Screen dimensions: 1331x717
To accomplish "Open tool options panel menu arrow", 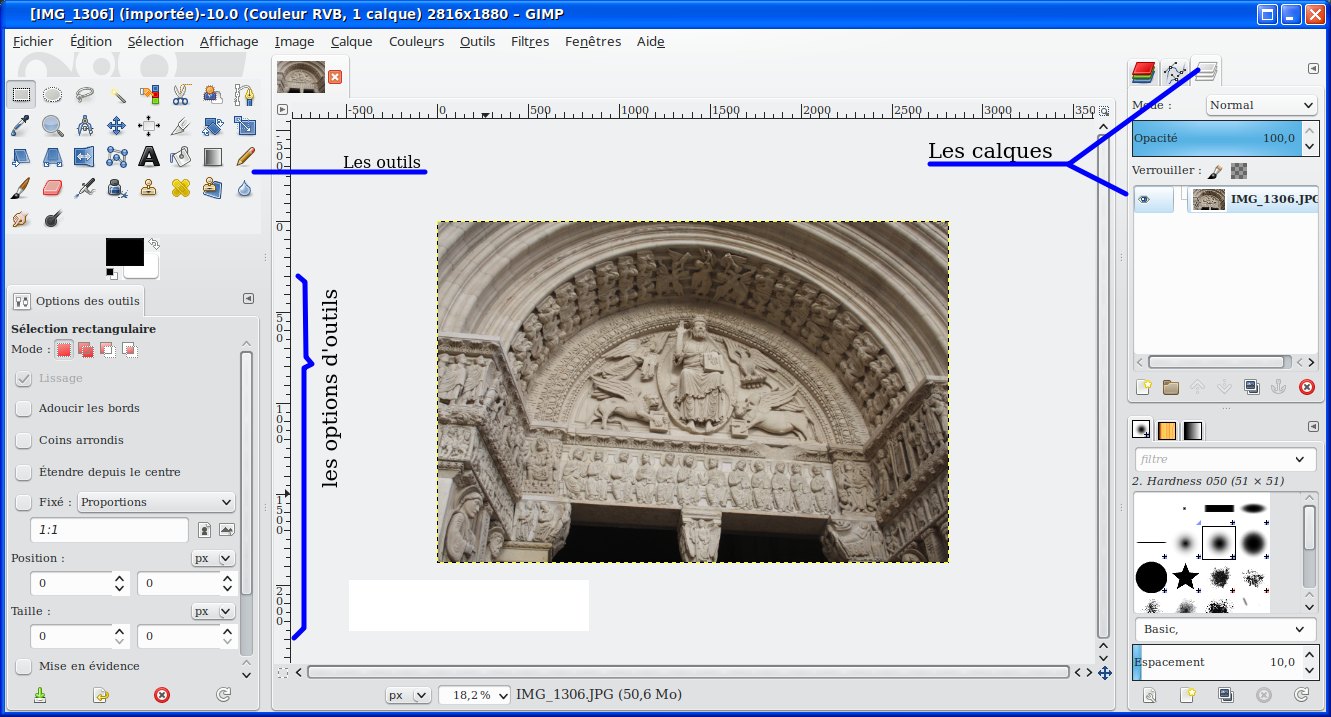I will pos(248,298).
